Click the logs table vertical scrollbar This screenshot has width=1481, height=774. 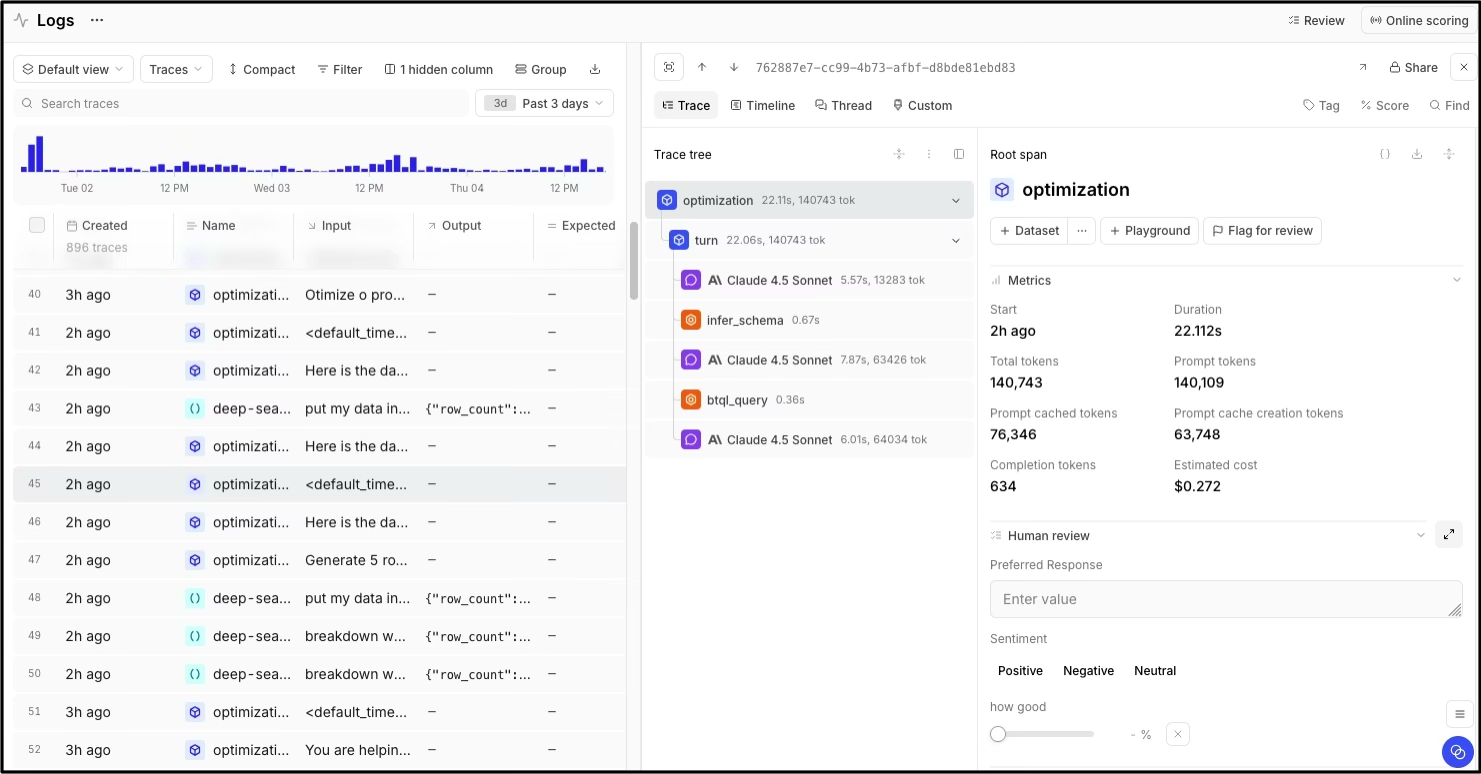tap(633, 260)
